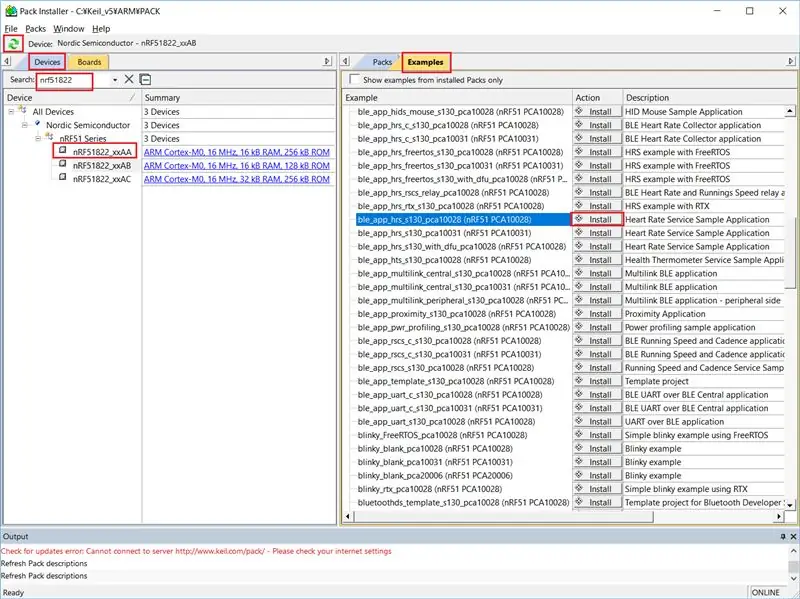Image resolution: width=800 pixels, height=599 pixels.
Task: Click install icon for ble_app_hrs_c_s130_pca10028
Action: tap(579, 124)
